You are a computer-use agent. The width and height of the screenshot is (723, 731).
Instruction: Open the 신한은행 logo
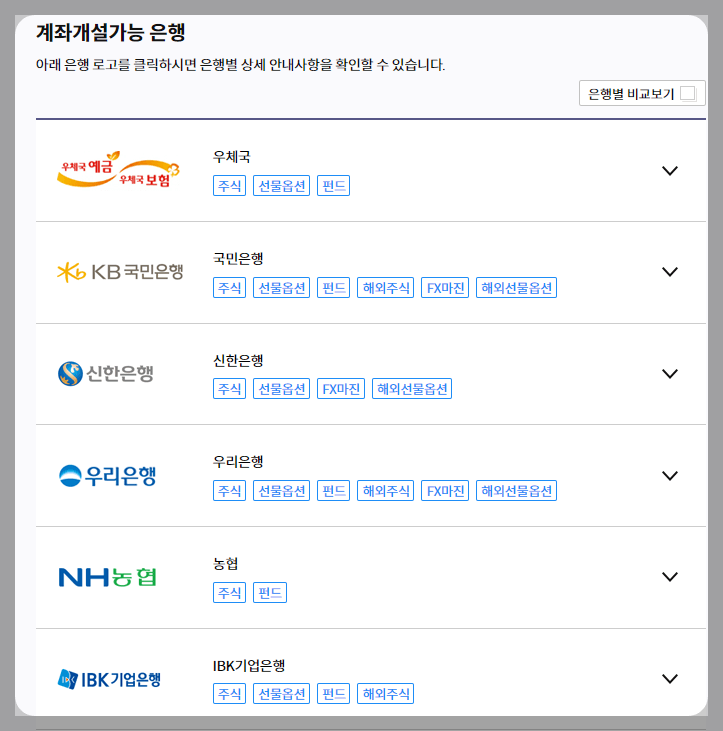[106, 373]
